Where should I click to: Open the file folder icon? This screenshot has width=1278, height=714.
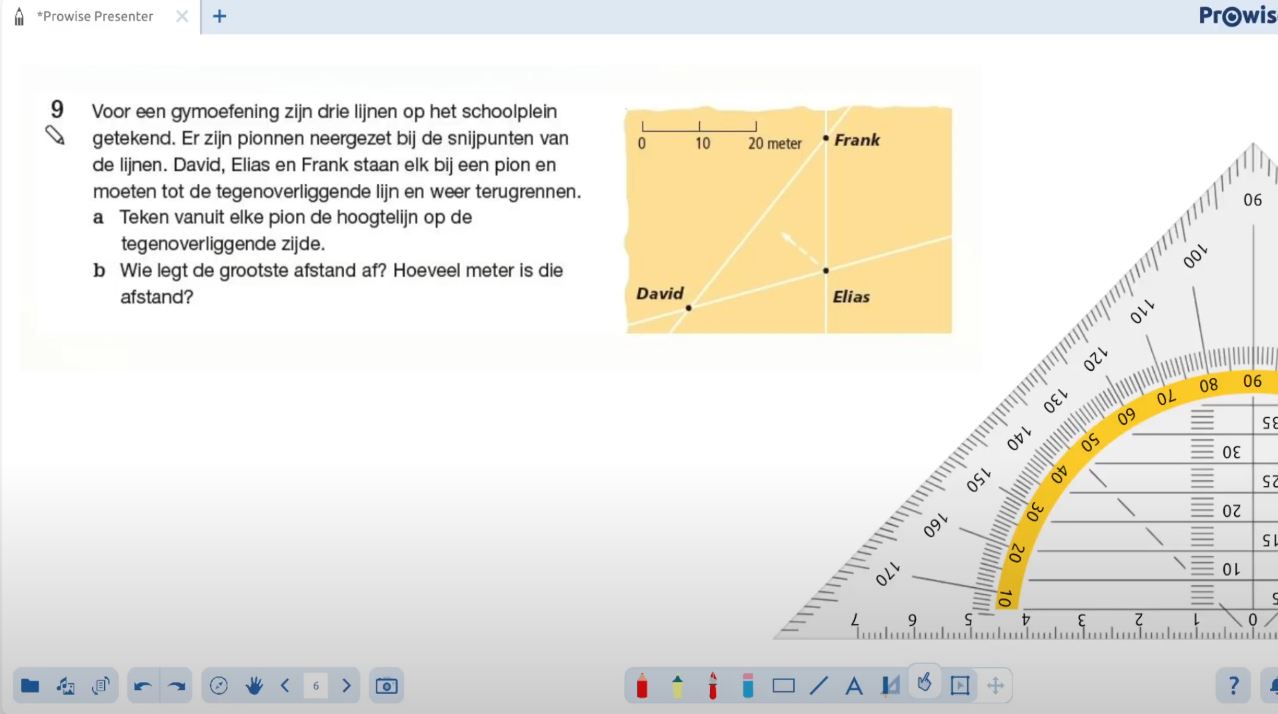click(30, 685)
